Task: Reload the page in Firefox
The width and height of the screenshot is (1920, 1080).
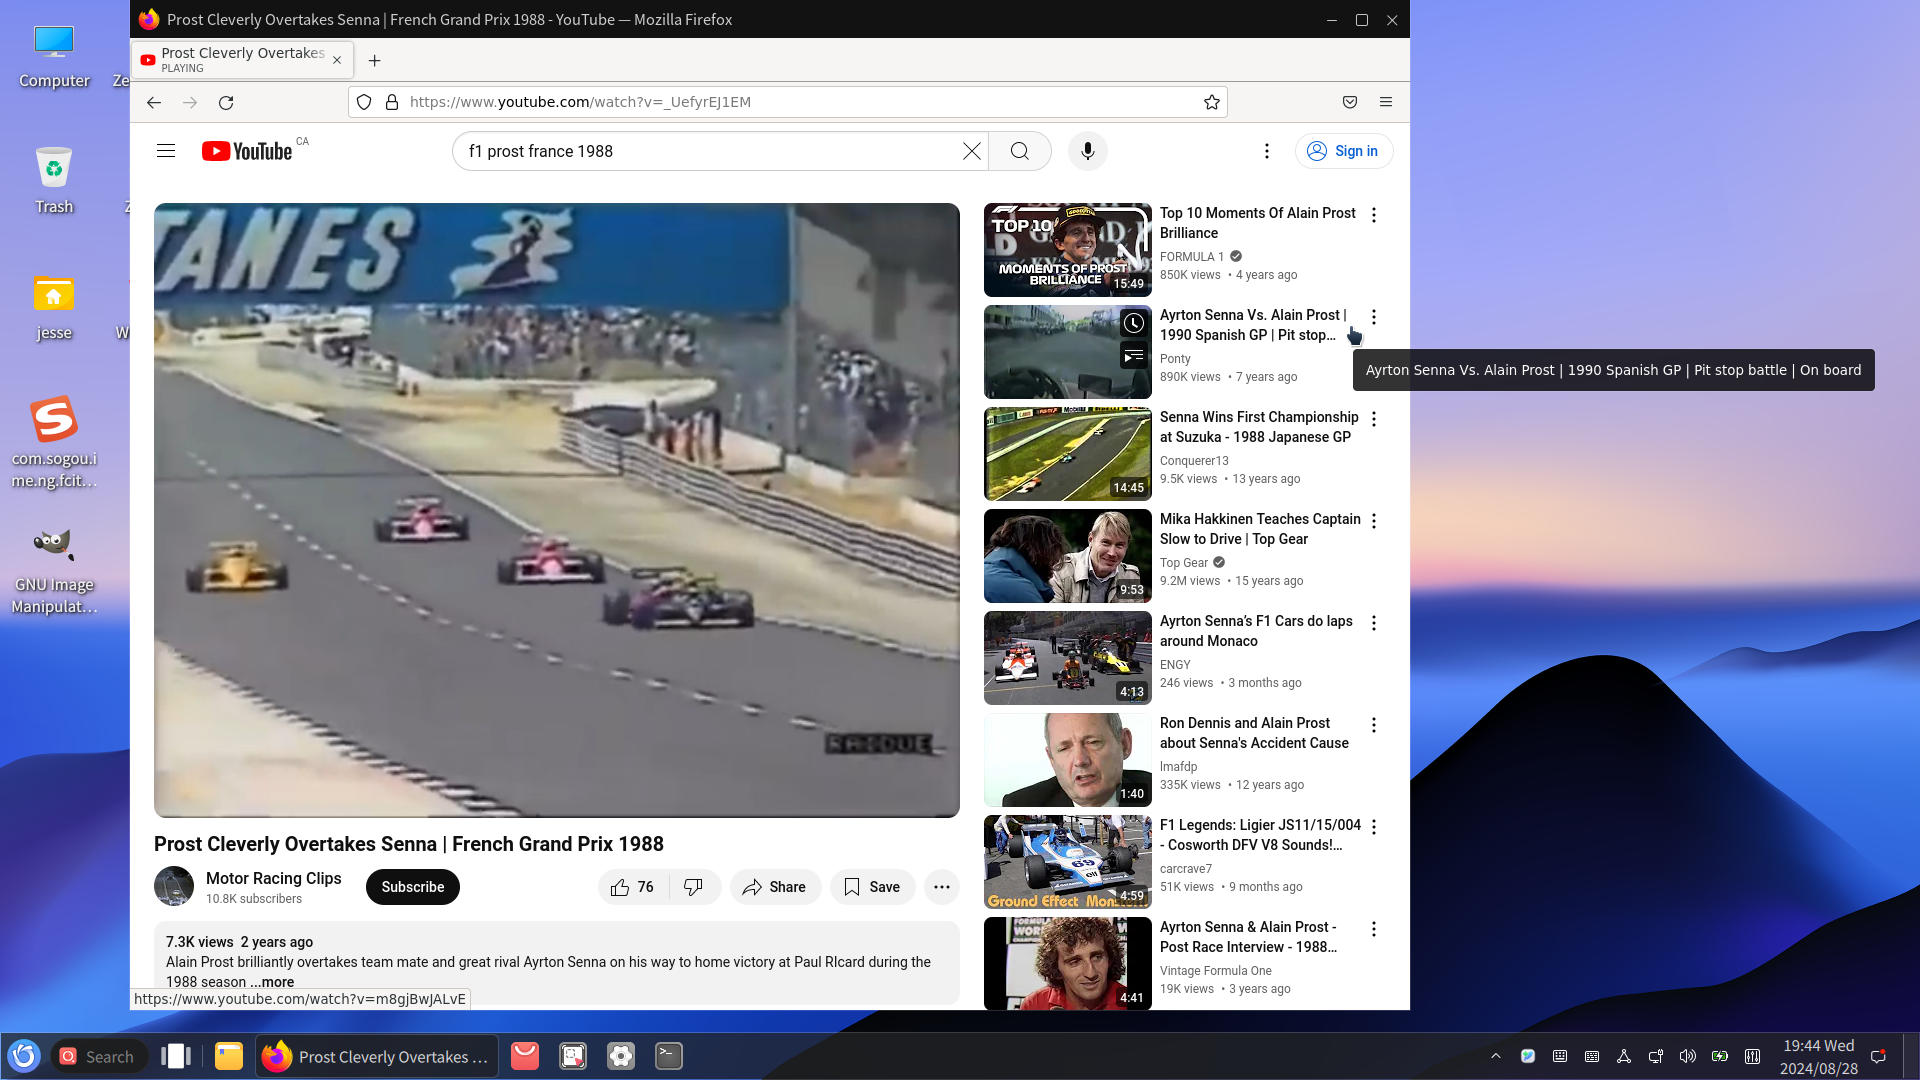Action: point(226,102)
